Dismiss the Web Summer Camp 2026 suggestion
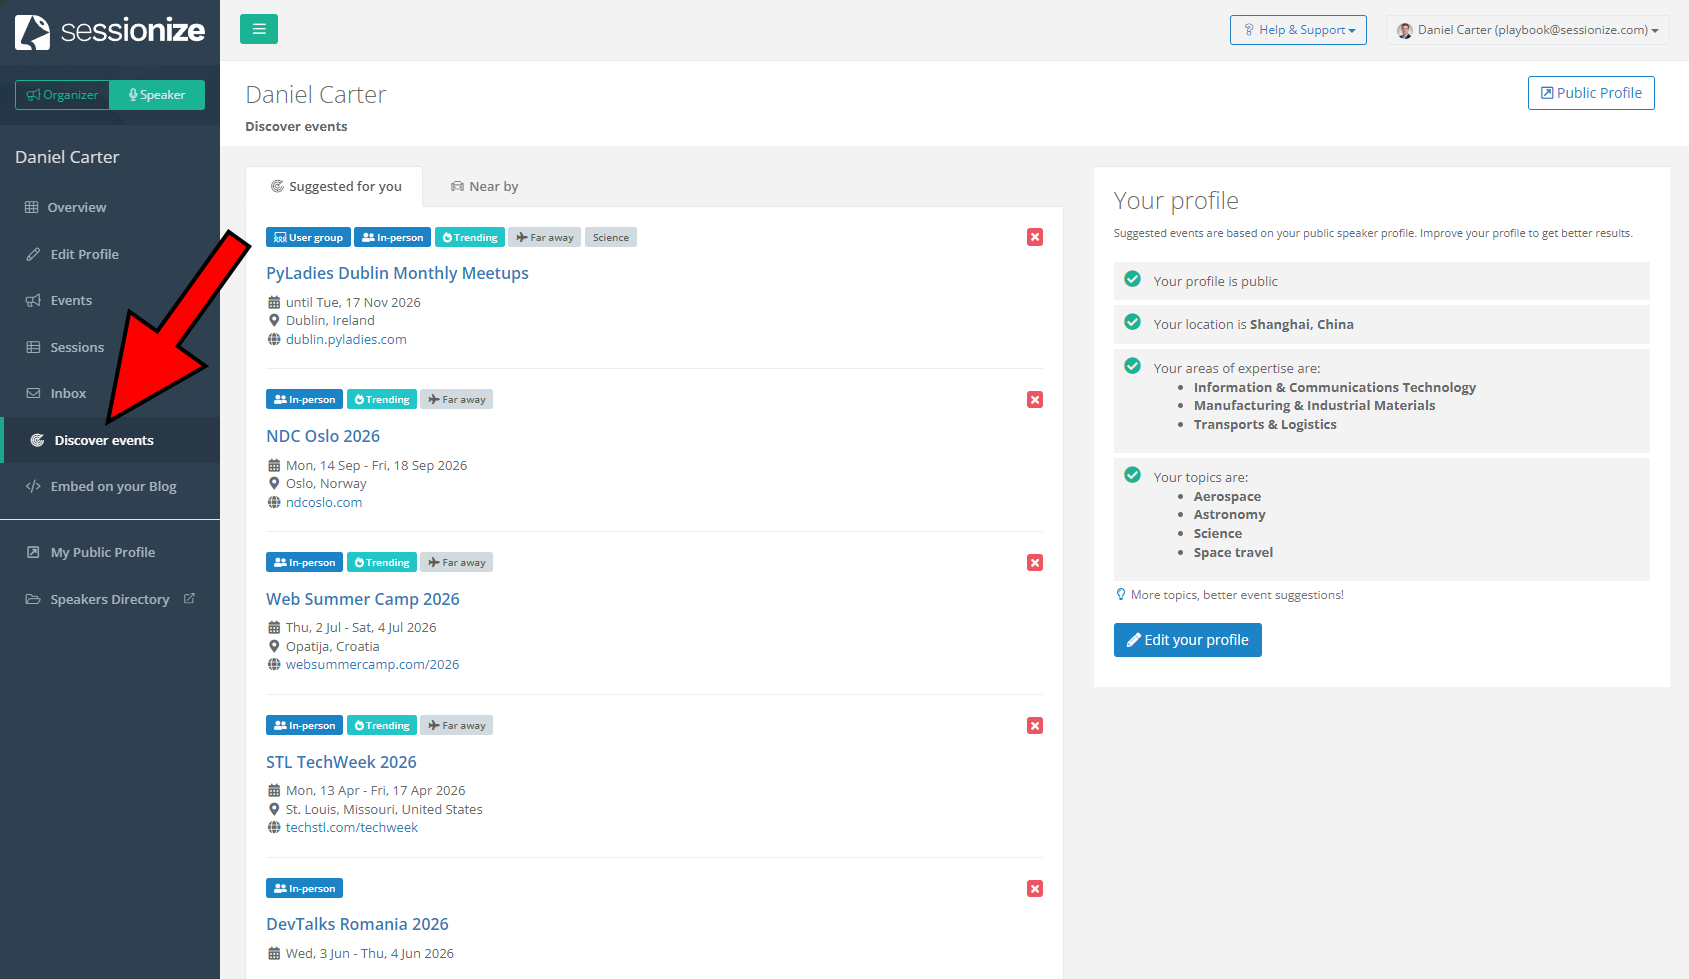This screenshot has height=979, width=1689. tap(1035, 563)
